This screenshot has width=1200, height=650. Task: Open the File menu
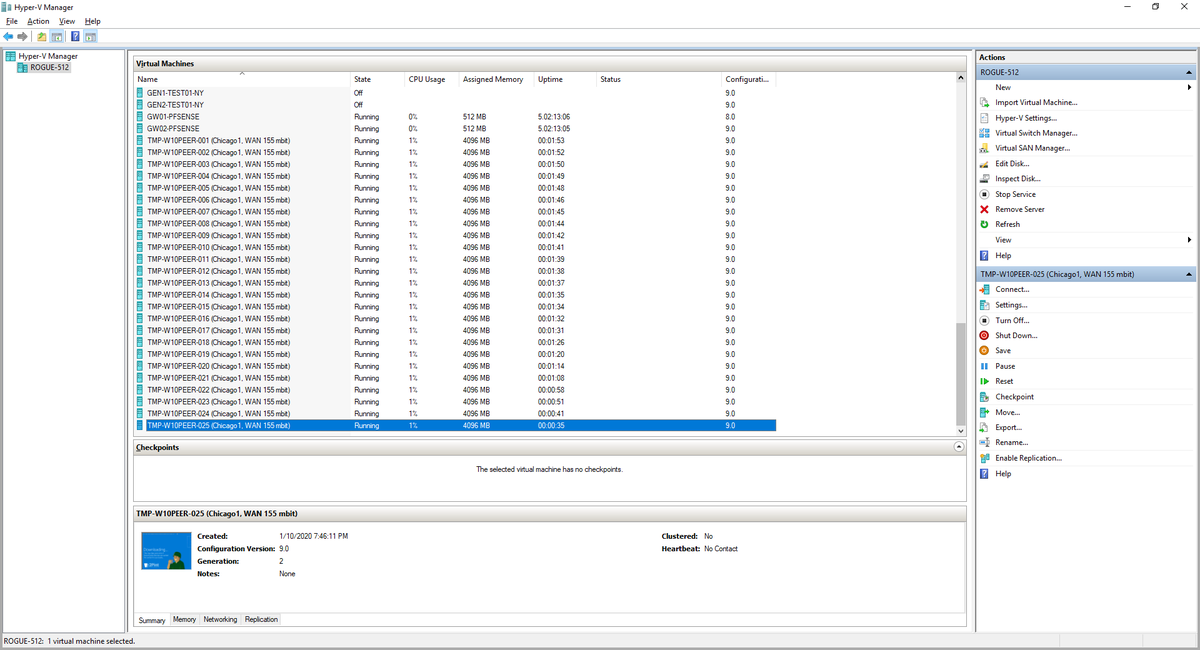pos(12,21)
